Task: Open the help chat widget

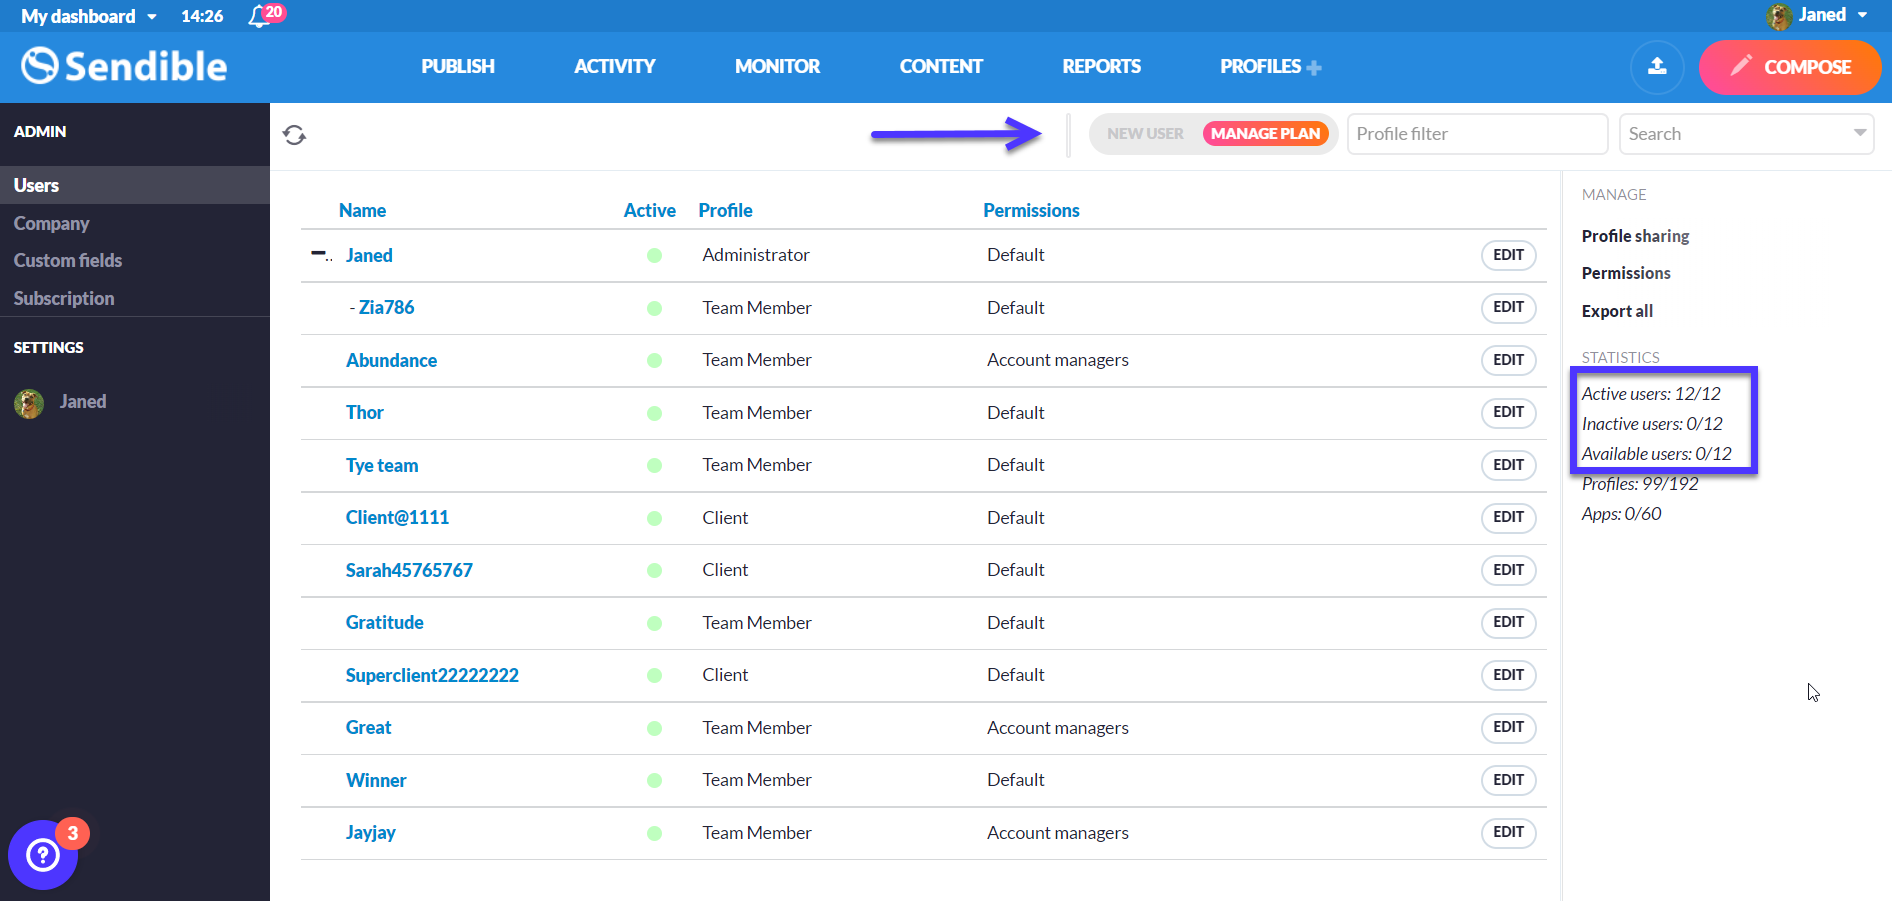Action: [x=43, y=854]
